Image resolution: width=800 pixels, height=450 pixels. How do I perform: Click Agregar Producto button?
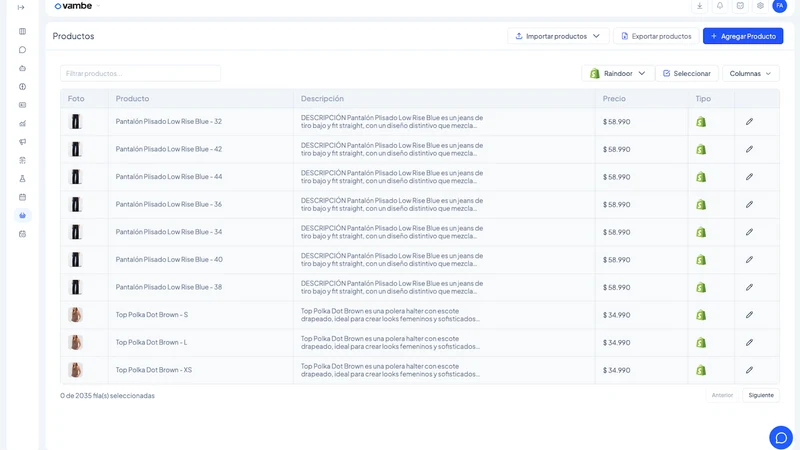pos(743,36)
